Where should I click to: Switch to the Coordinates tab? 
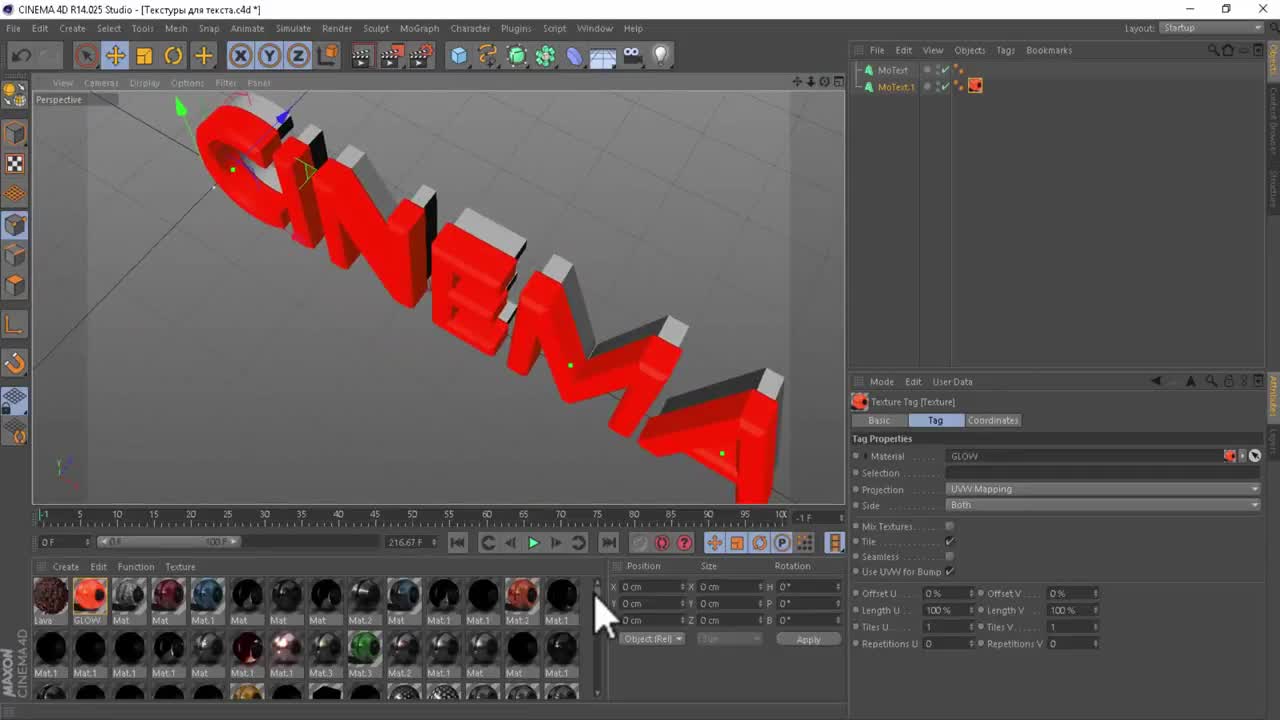[x=993, y=420]
